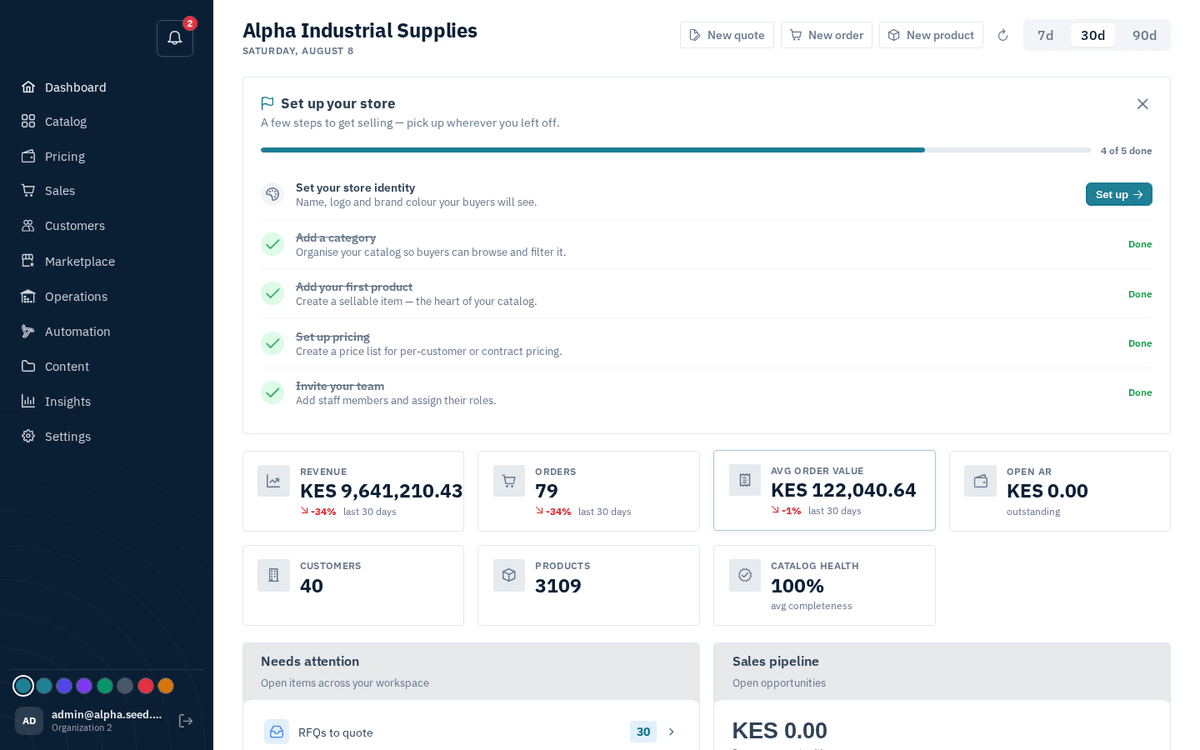Click the Marketplace storefront icon
1200x750 pixels.
[28, 261]
